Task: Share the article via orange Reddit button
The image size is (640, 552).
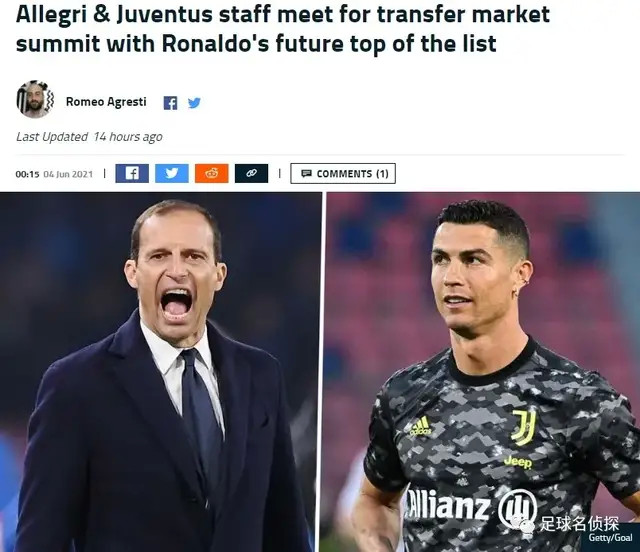Action: pyautogui.click(x=211, y=174)
